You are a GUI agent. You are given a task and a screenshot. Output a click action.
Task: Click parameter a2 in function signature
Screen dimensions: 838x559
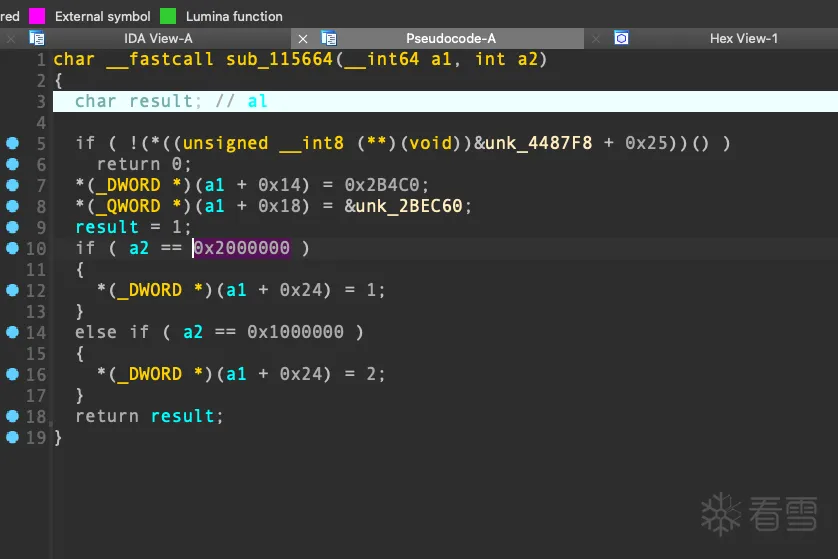pyautogui.click(x=528, y=59)
